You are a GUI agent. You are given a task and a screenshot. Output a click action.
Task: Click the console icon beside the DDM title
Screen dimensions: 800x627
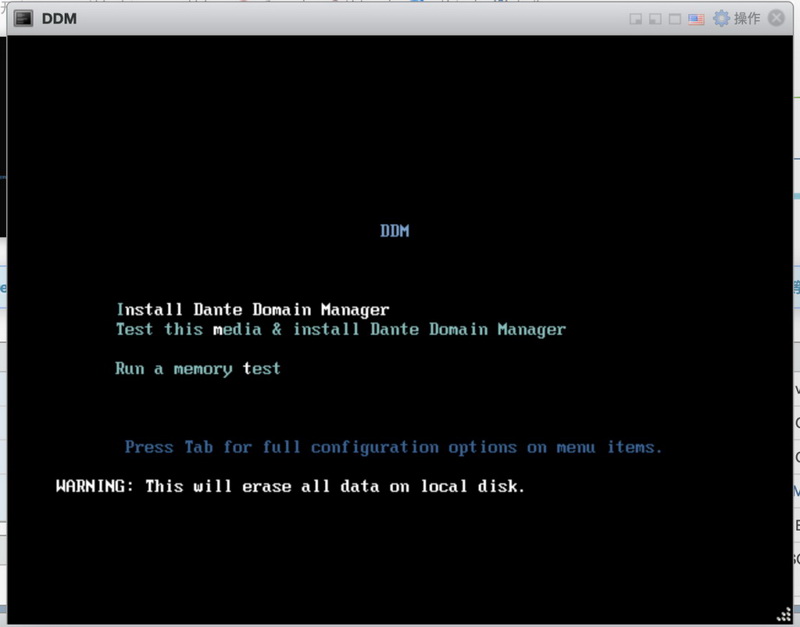[23, 18]
